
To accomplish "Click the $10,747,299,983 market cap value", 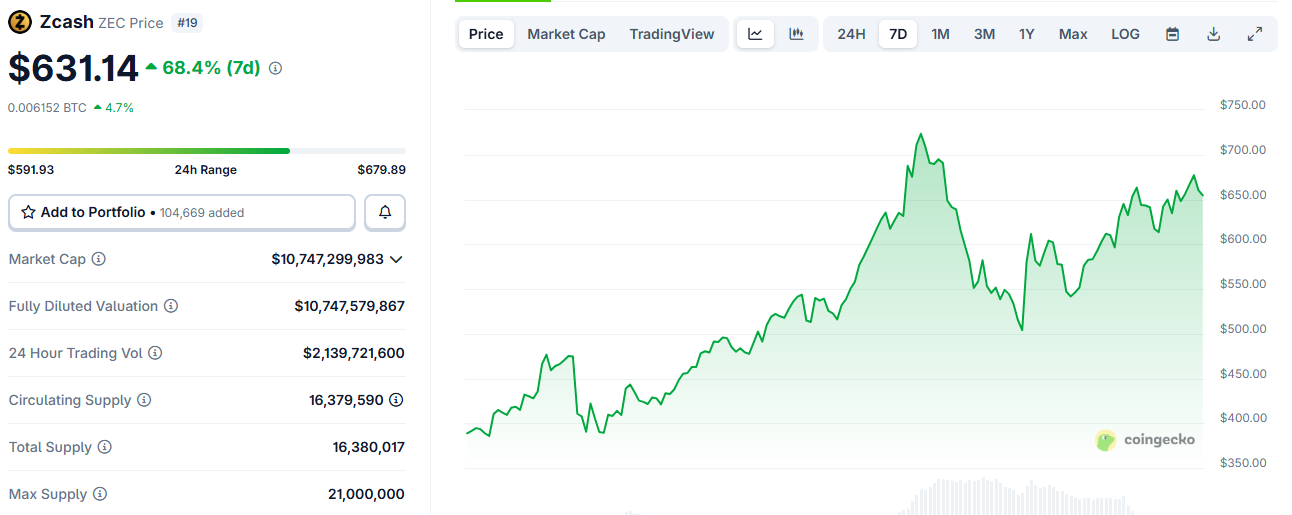I will 327,259.
